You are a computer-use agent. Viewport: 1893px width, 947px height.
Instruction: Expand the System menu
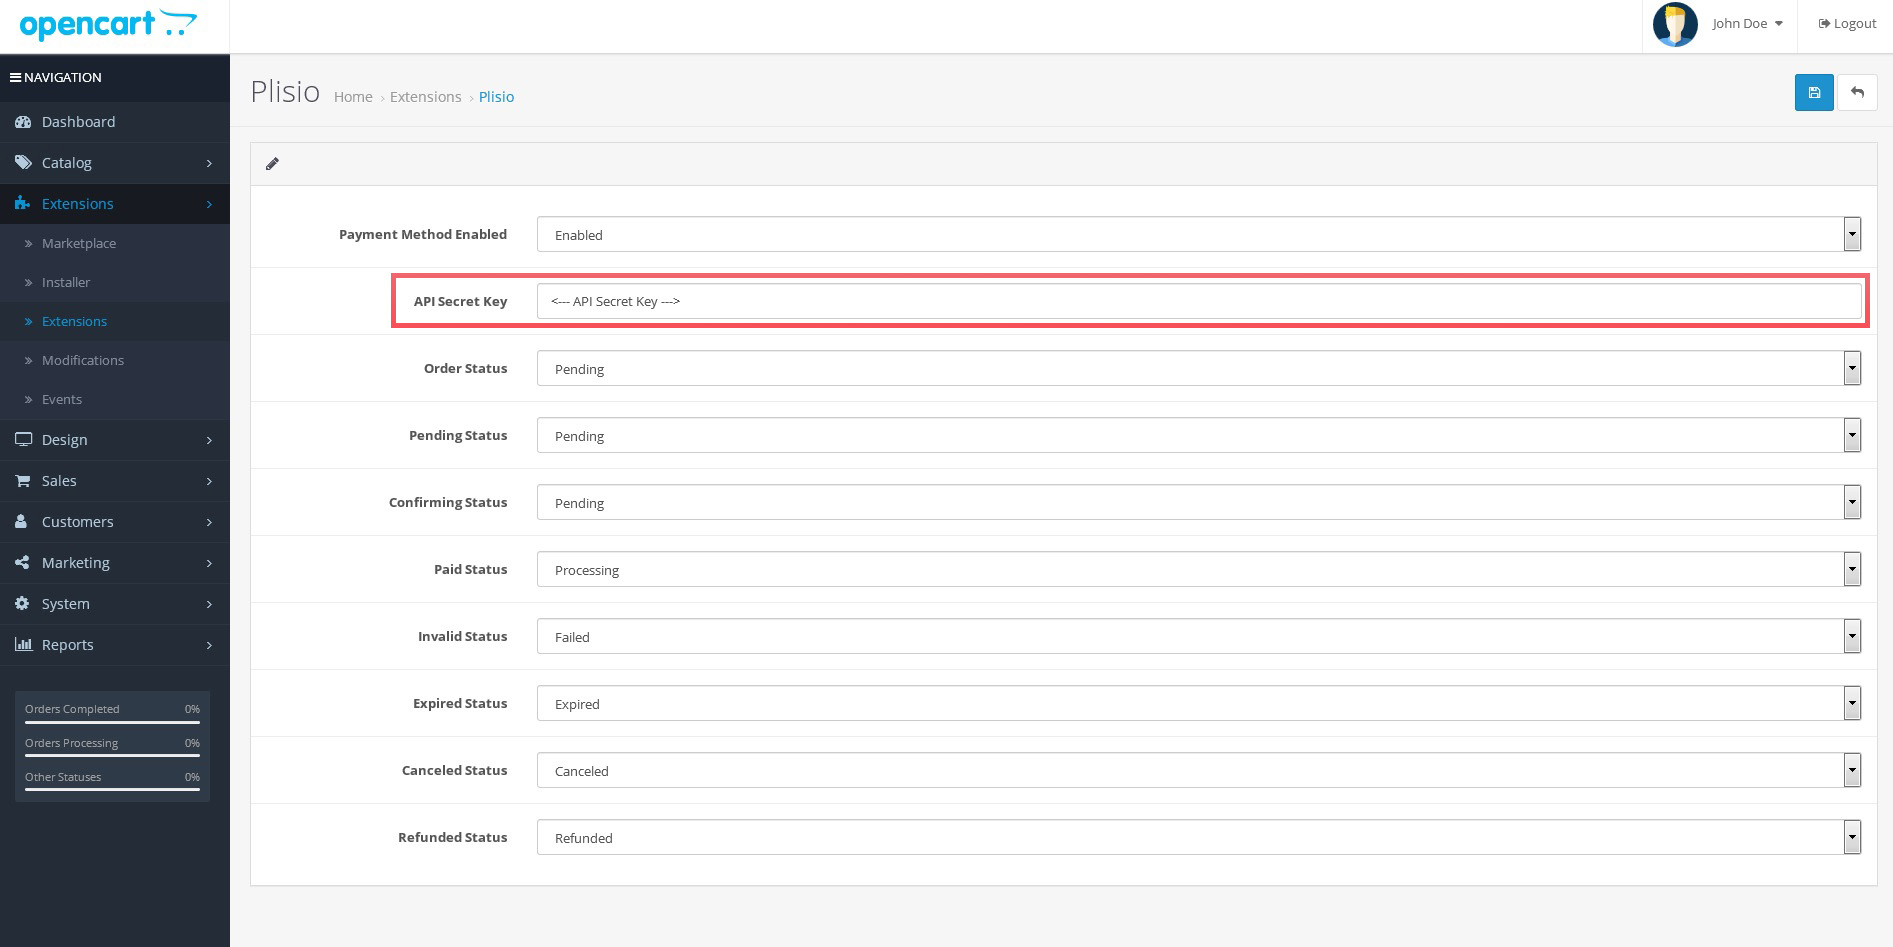tap(115, 604)
